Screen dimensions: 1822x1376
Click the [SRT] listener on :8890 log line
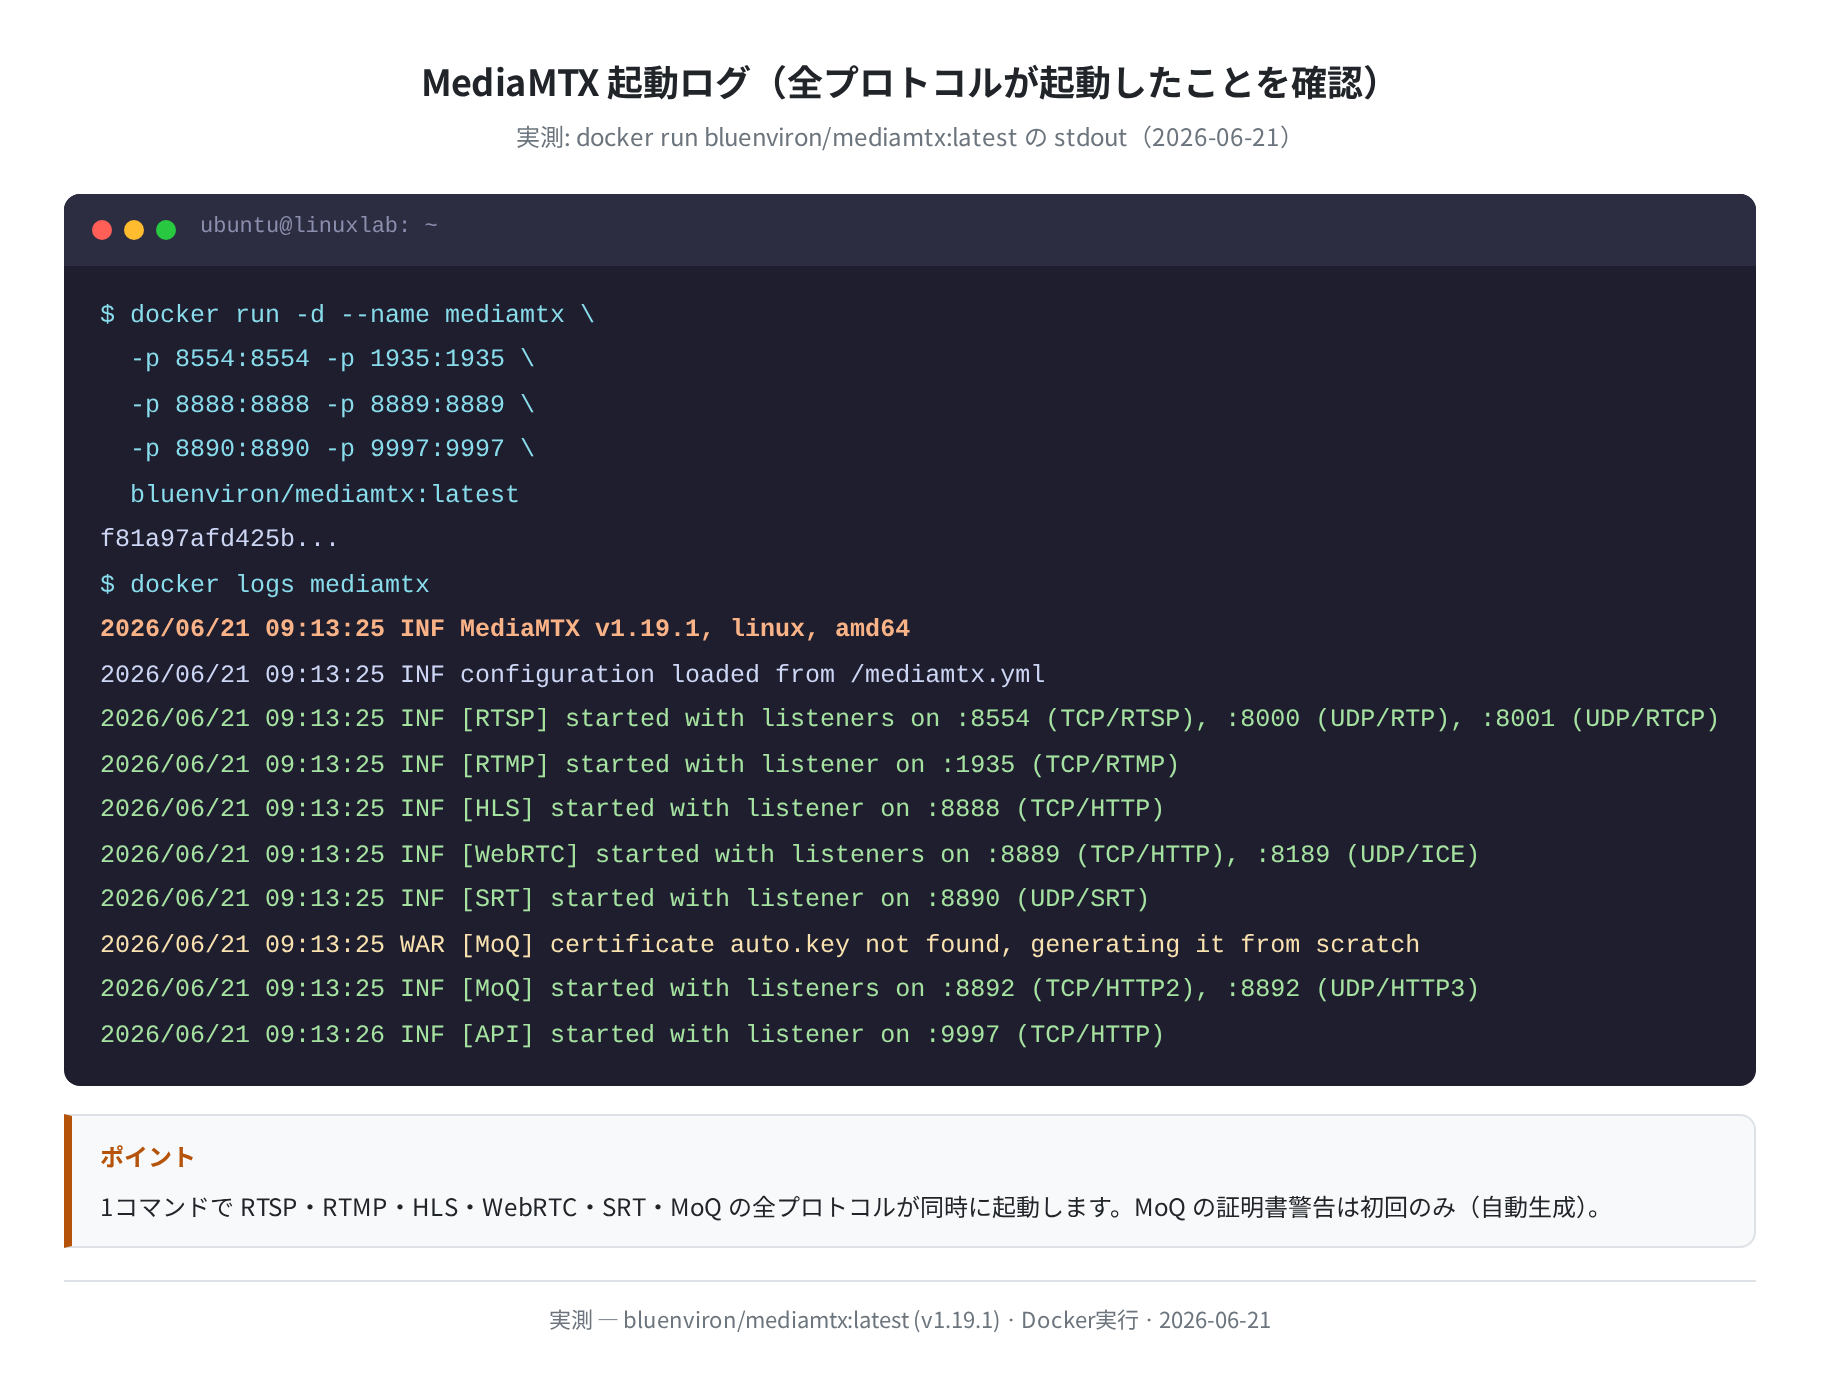625,899
